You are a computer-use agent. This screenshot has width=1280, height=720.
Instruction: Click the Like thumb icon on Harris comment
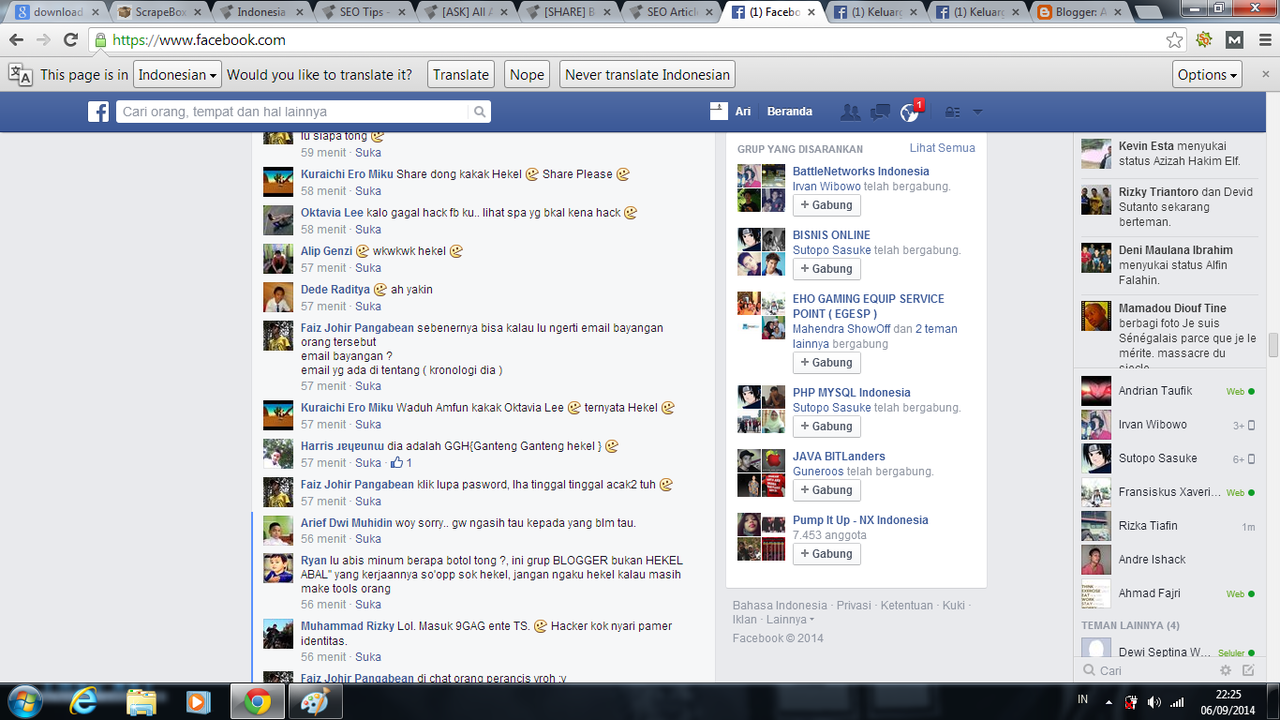tap(396, 463)
